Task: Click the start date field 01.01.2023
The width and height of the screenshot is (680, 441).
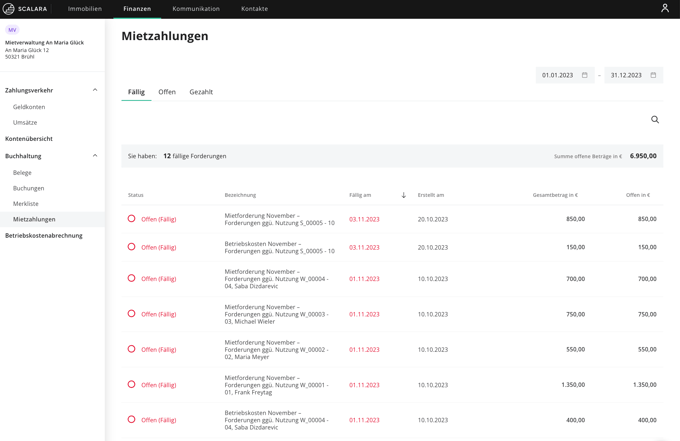Action: (565, 75)
